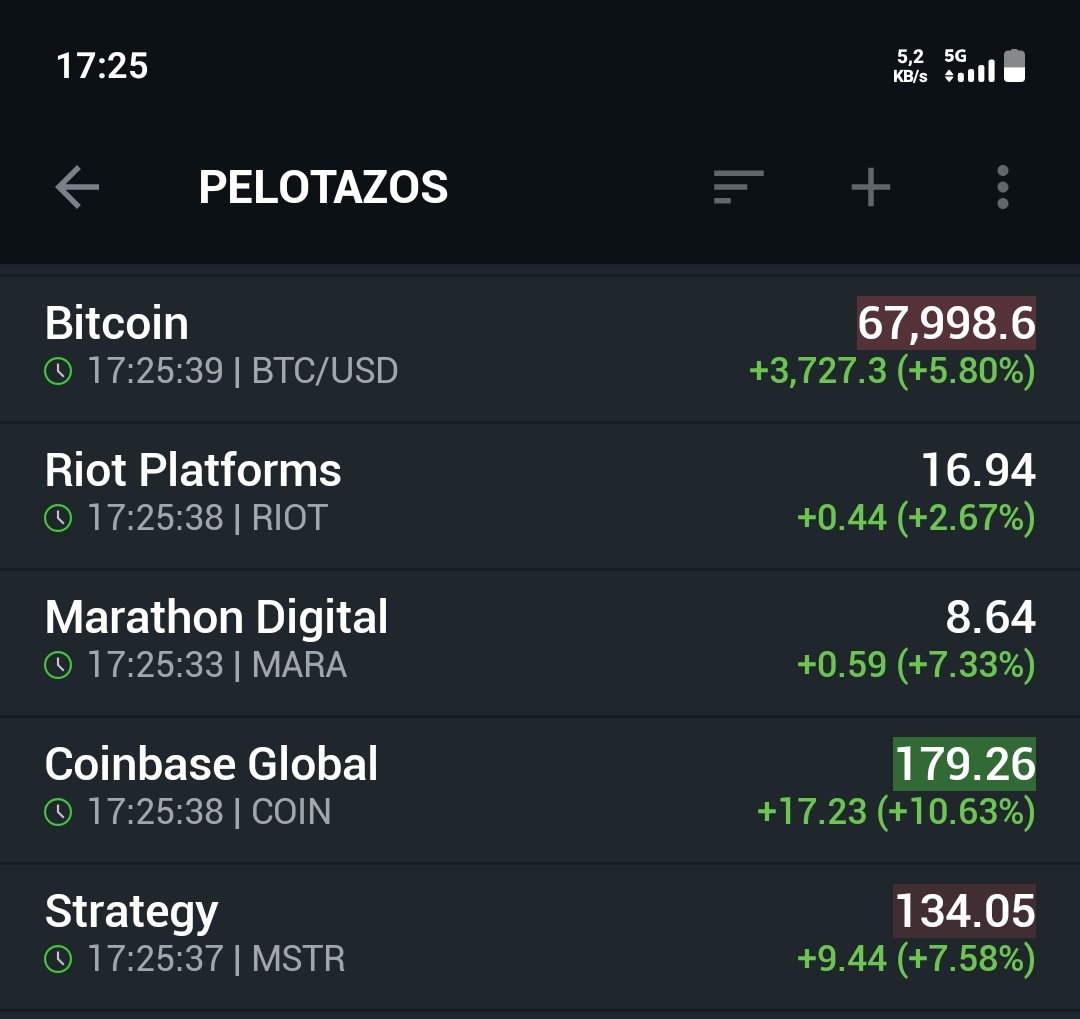The height and width of the screenshot is (1019, 1080).
Task: Tap the 5G signal strength indicator
Action: [969, 66]
